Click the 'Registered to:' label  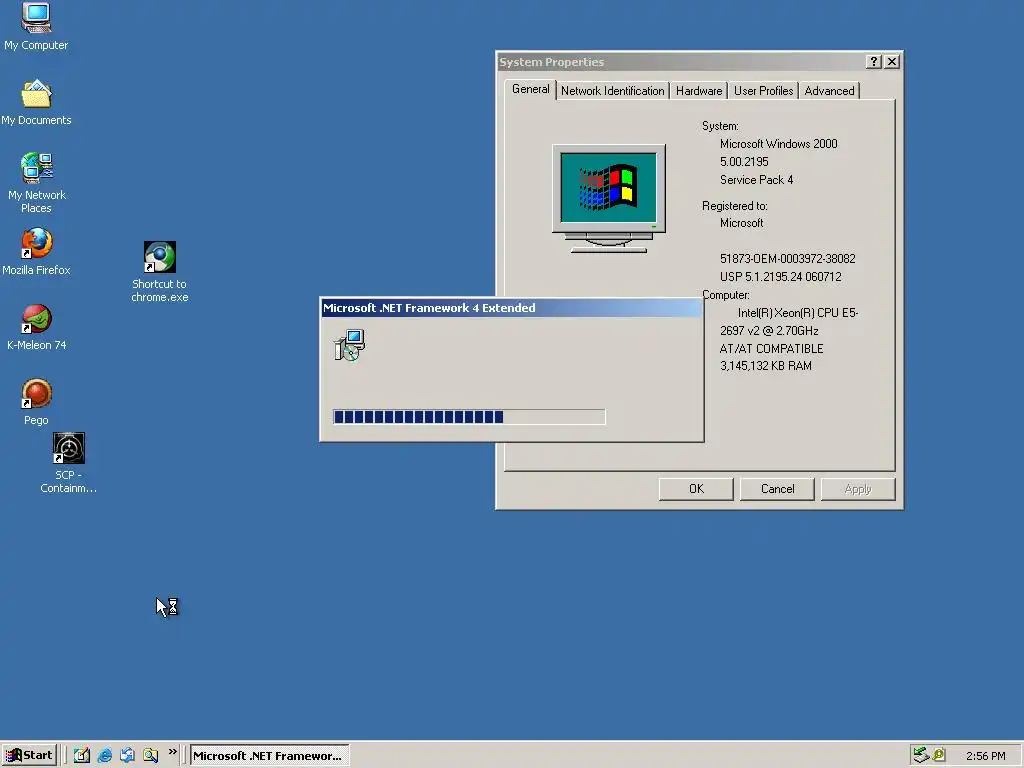735,206
